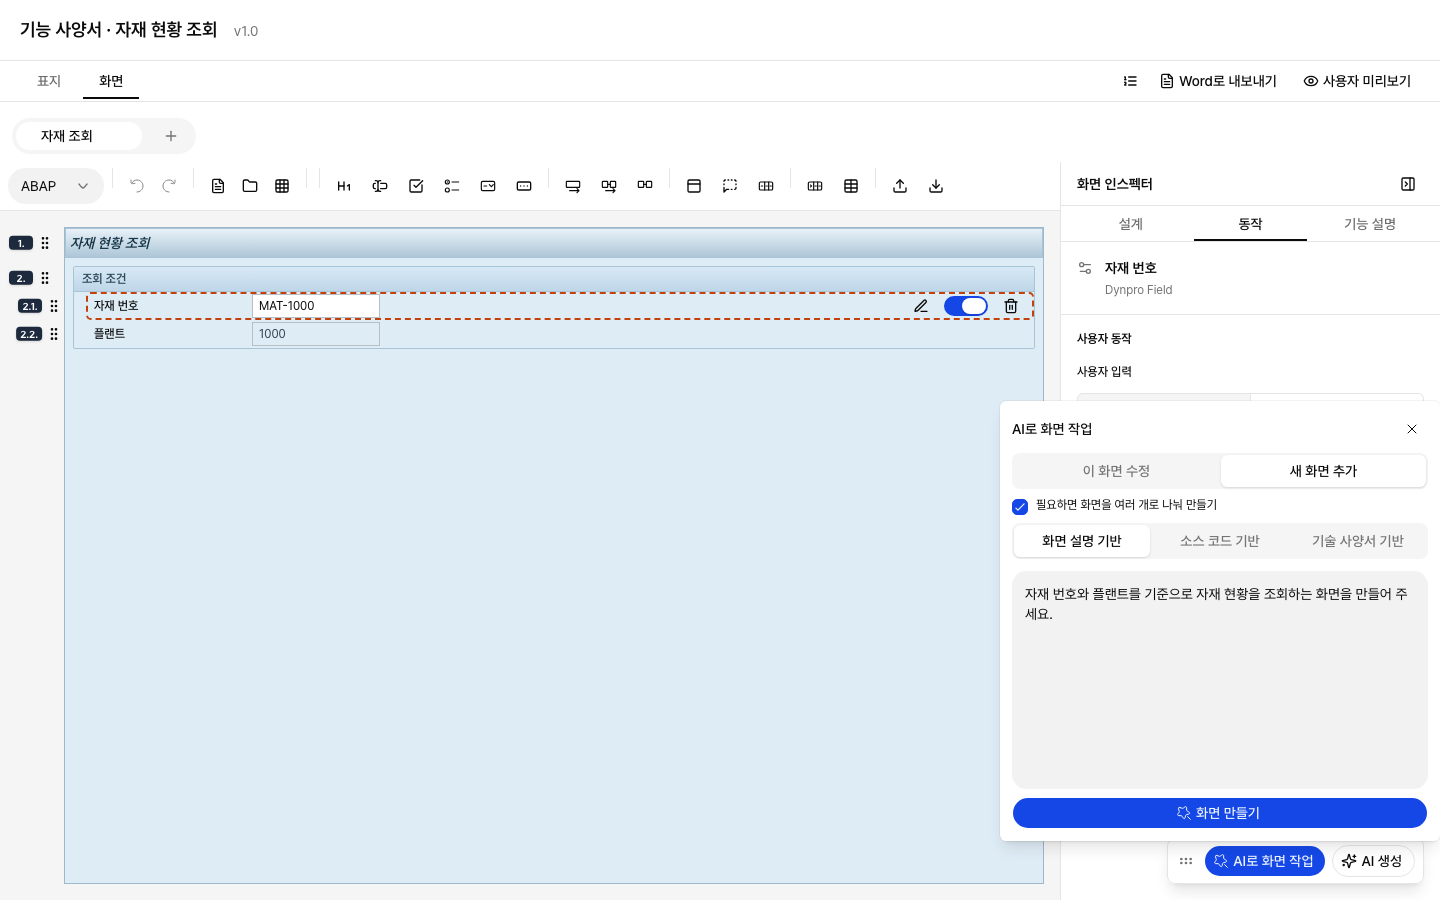Click the screen description text area

pyautogui.click(x=1220, y=680)
